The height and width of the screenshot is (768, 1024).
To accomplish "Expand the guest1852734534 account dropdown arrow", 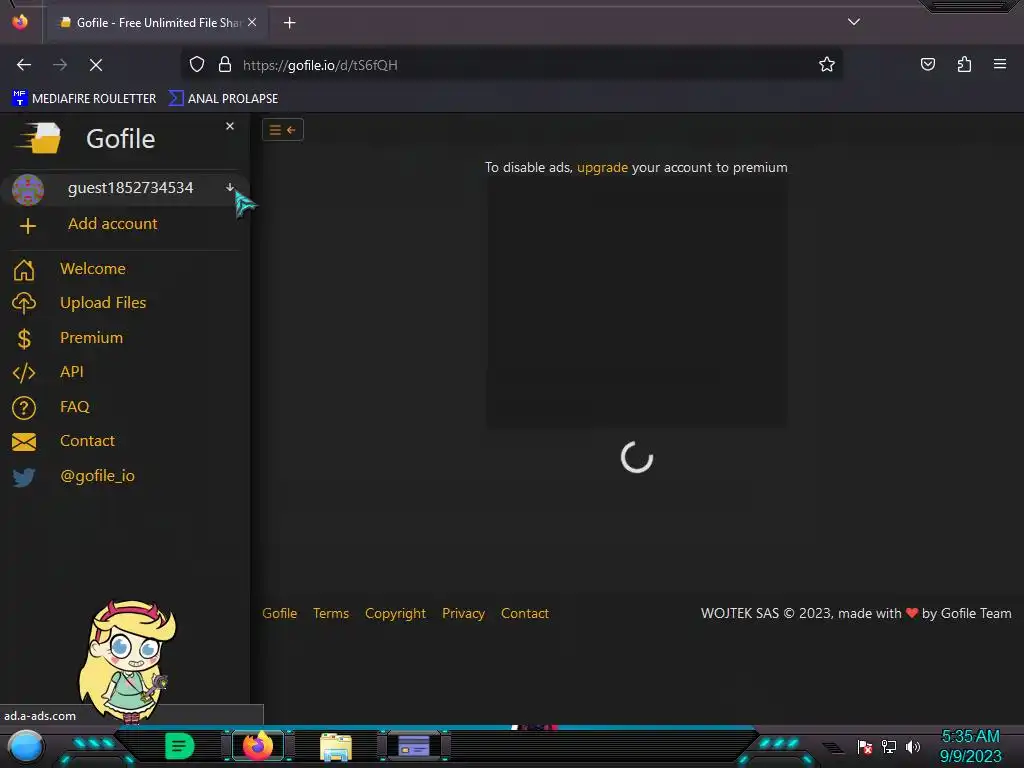I will (230, 187).
